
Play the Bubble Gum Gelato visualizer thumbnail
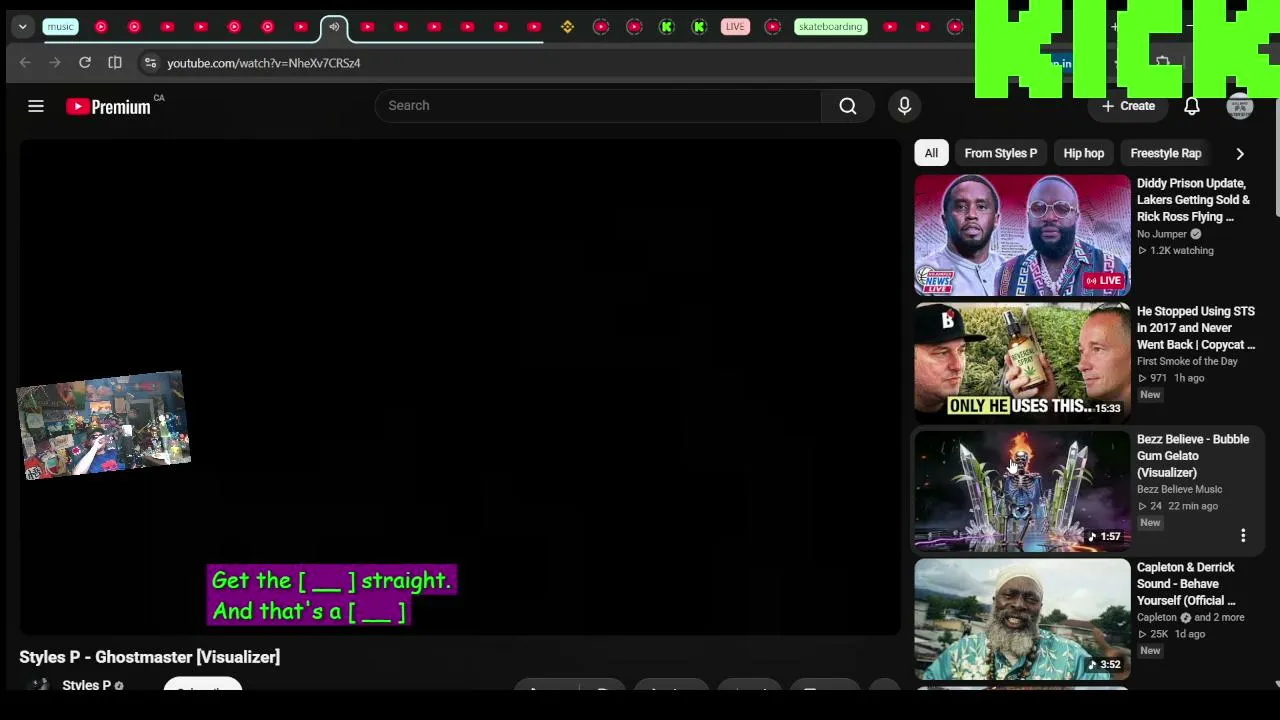[x=1022, y=491]
